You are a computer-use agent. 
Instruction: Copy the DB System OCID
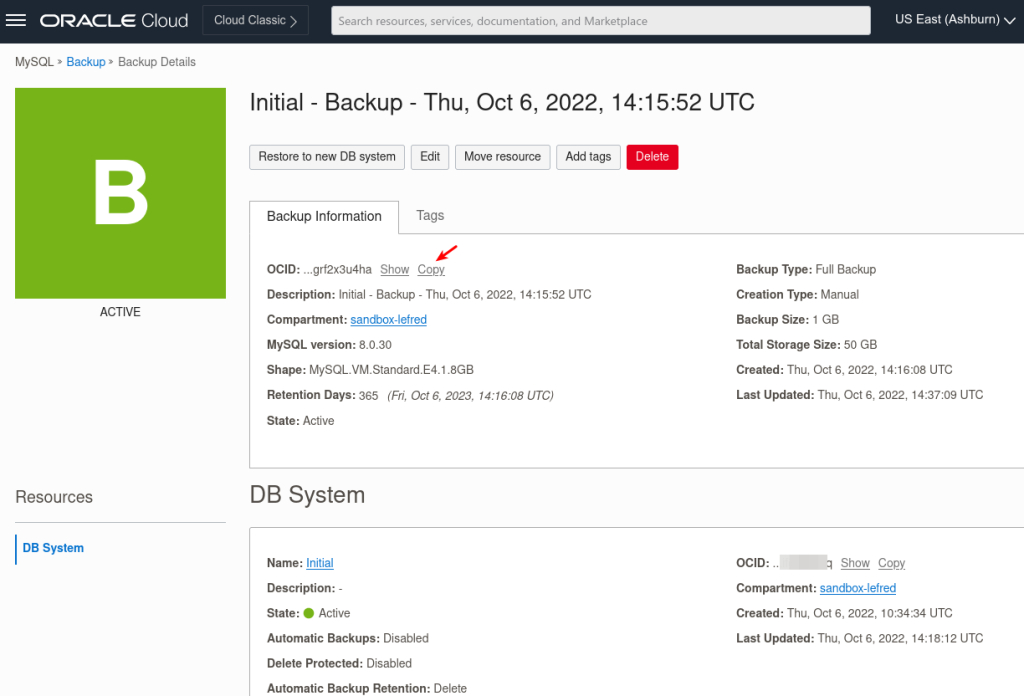pos(890,563)
